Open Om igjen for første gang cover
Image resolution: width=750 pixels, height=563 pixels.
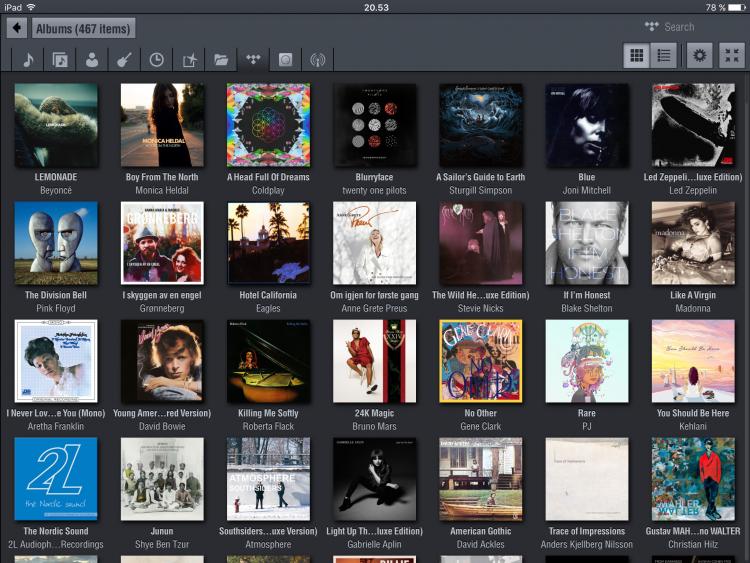[375, 243]
